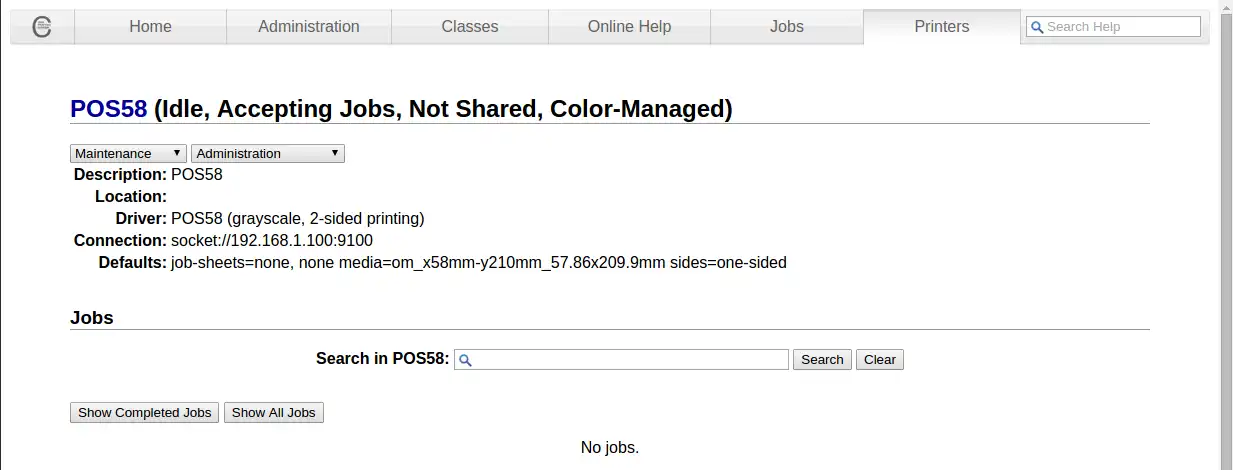The height and width of the screenshot is (470, 1233).
Task: Click the Maintenance dropdown arrow
Action: coord(177,153)
